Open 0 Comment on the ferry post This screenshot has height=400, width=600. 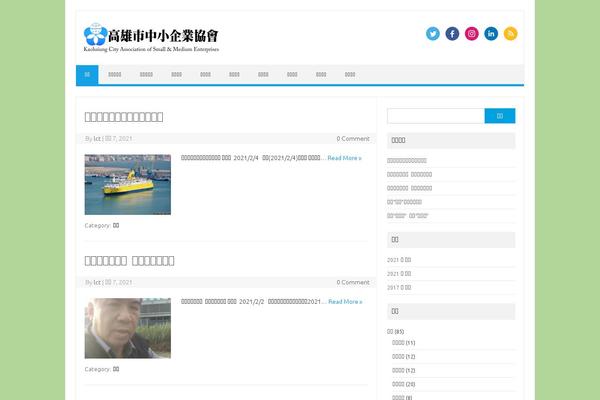pyautogui.click(x=353, y=139)
